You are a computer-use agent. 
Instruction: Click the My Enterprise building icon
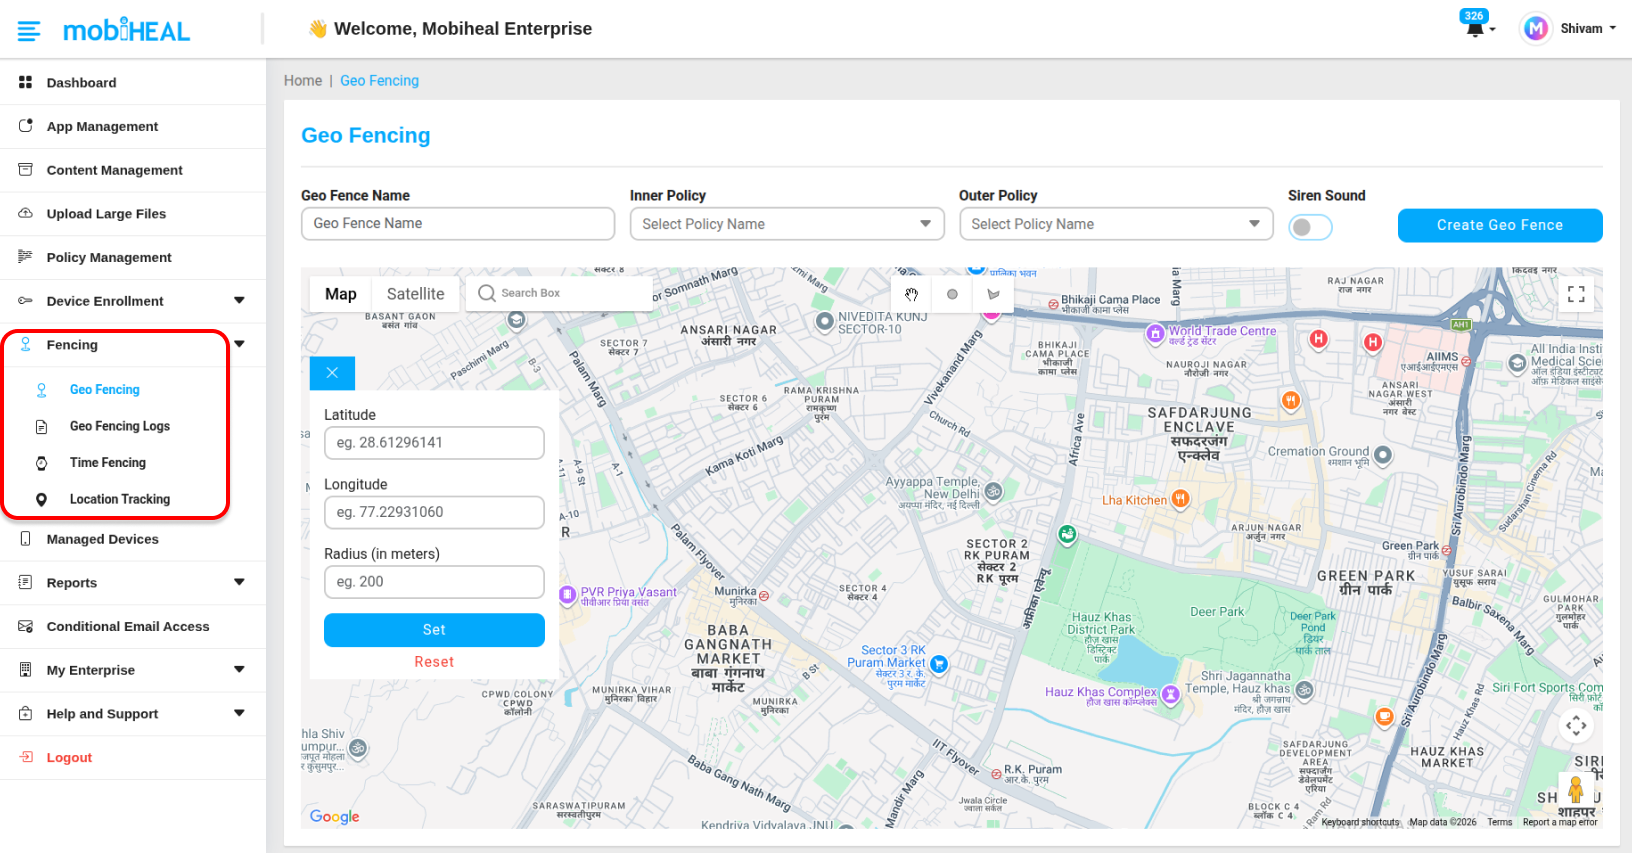coord(26,670)
